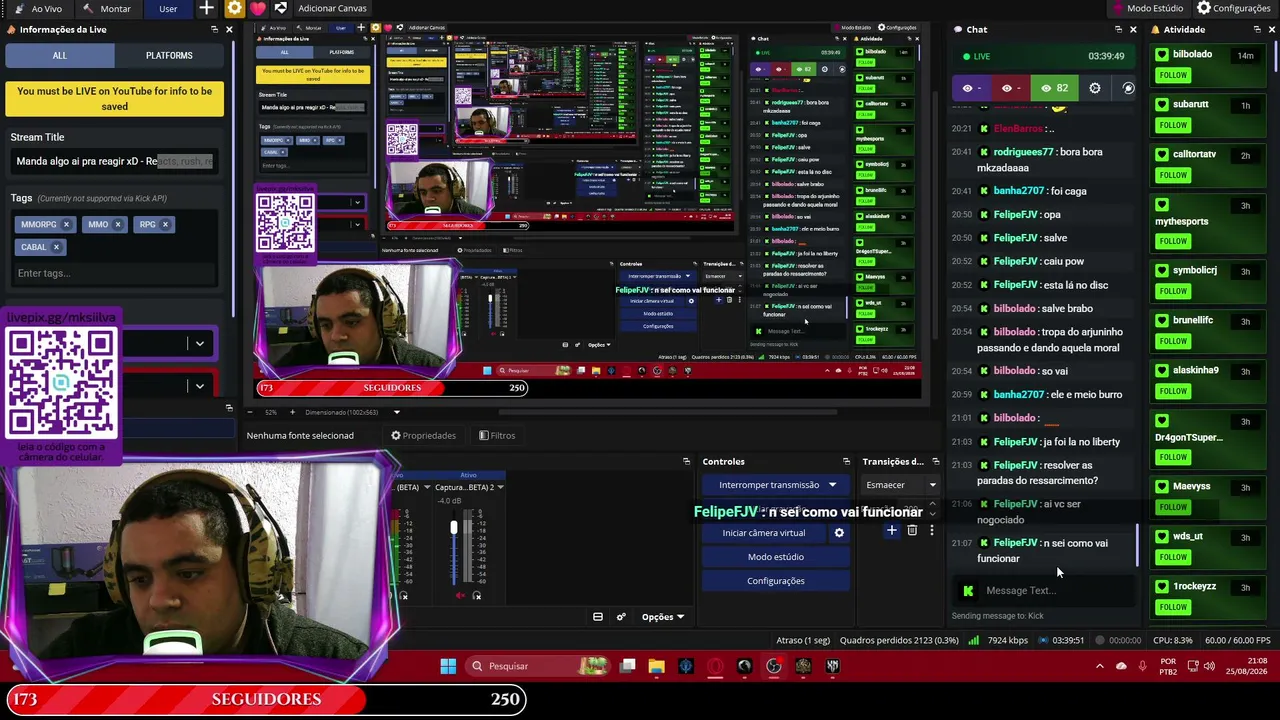Open the Captura BETA 2 source dropdown arrow

coord(499,487)
